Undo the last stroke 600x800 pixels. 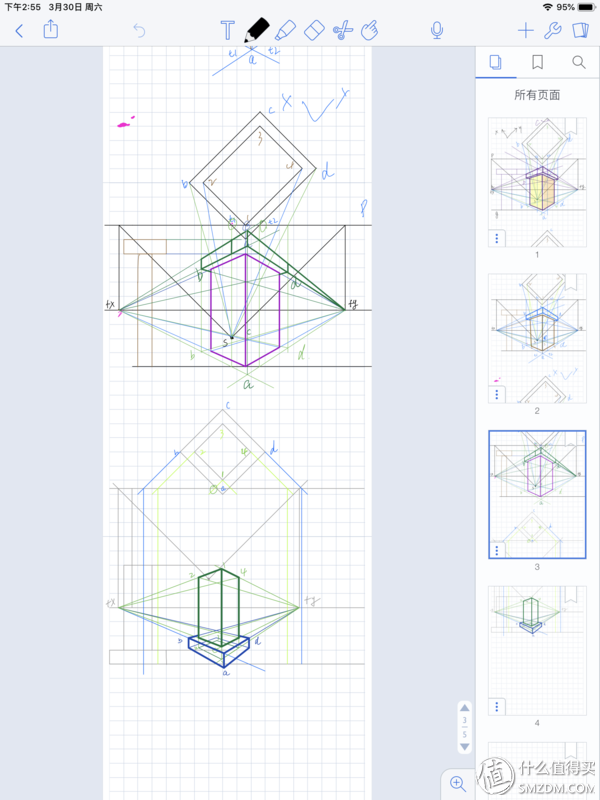click(x=139, y=31)
